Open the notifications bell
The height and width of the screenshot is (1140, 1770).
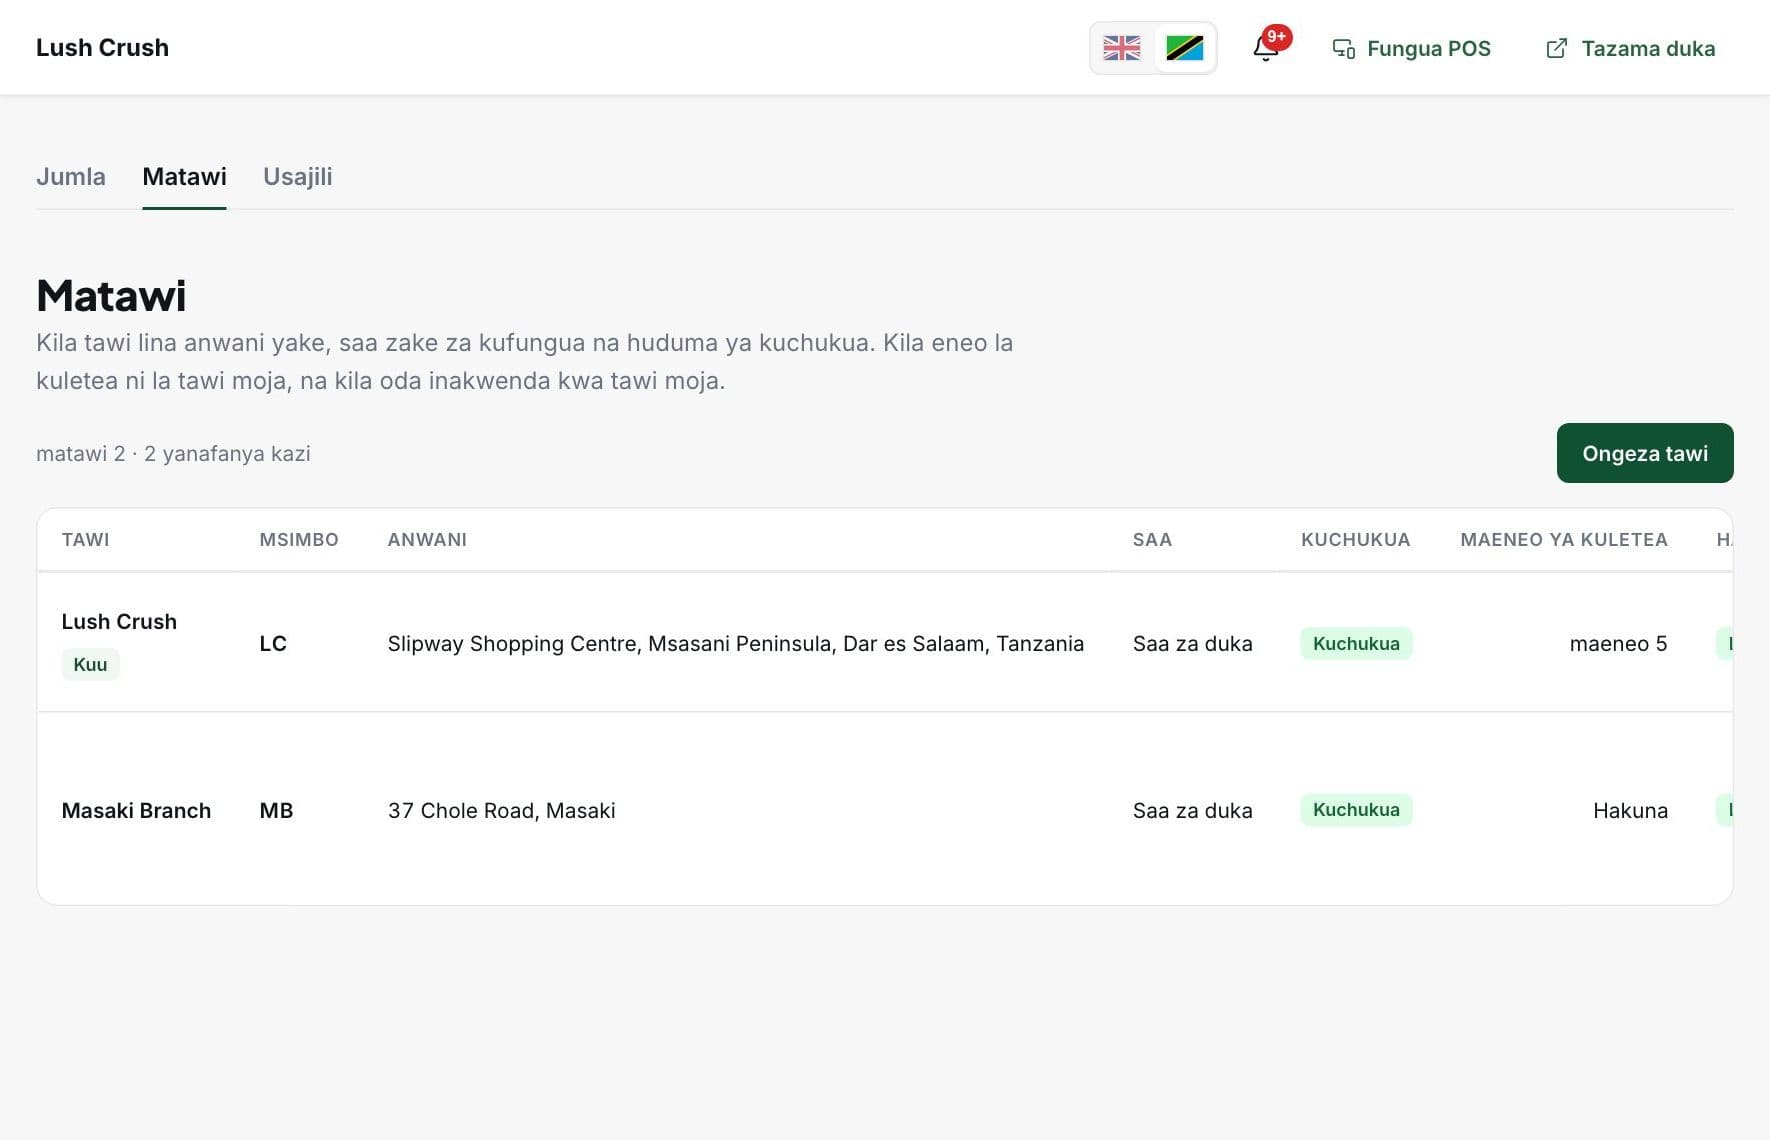(1266, 48)
